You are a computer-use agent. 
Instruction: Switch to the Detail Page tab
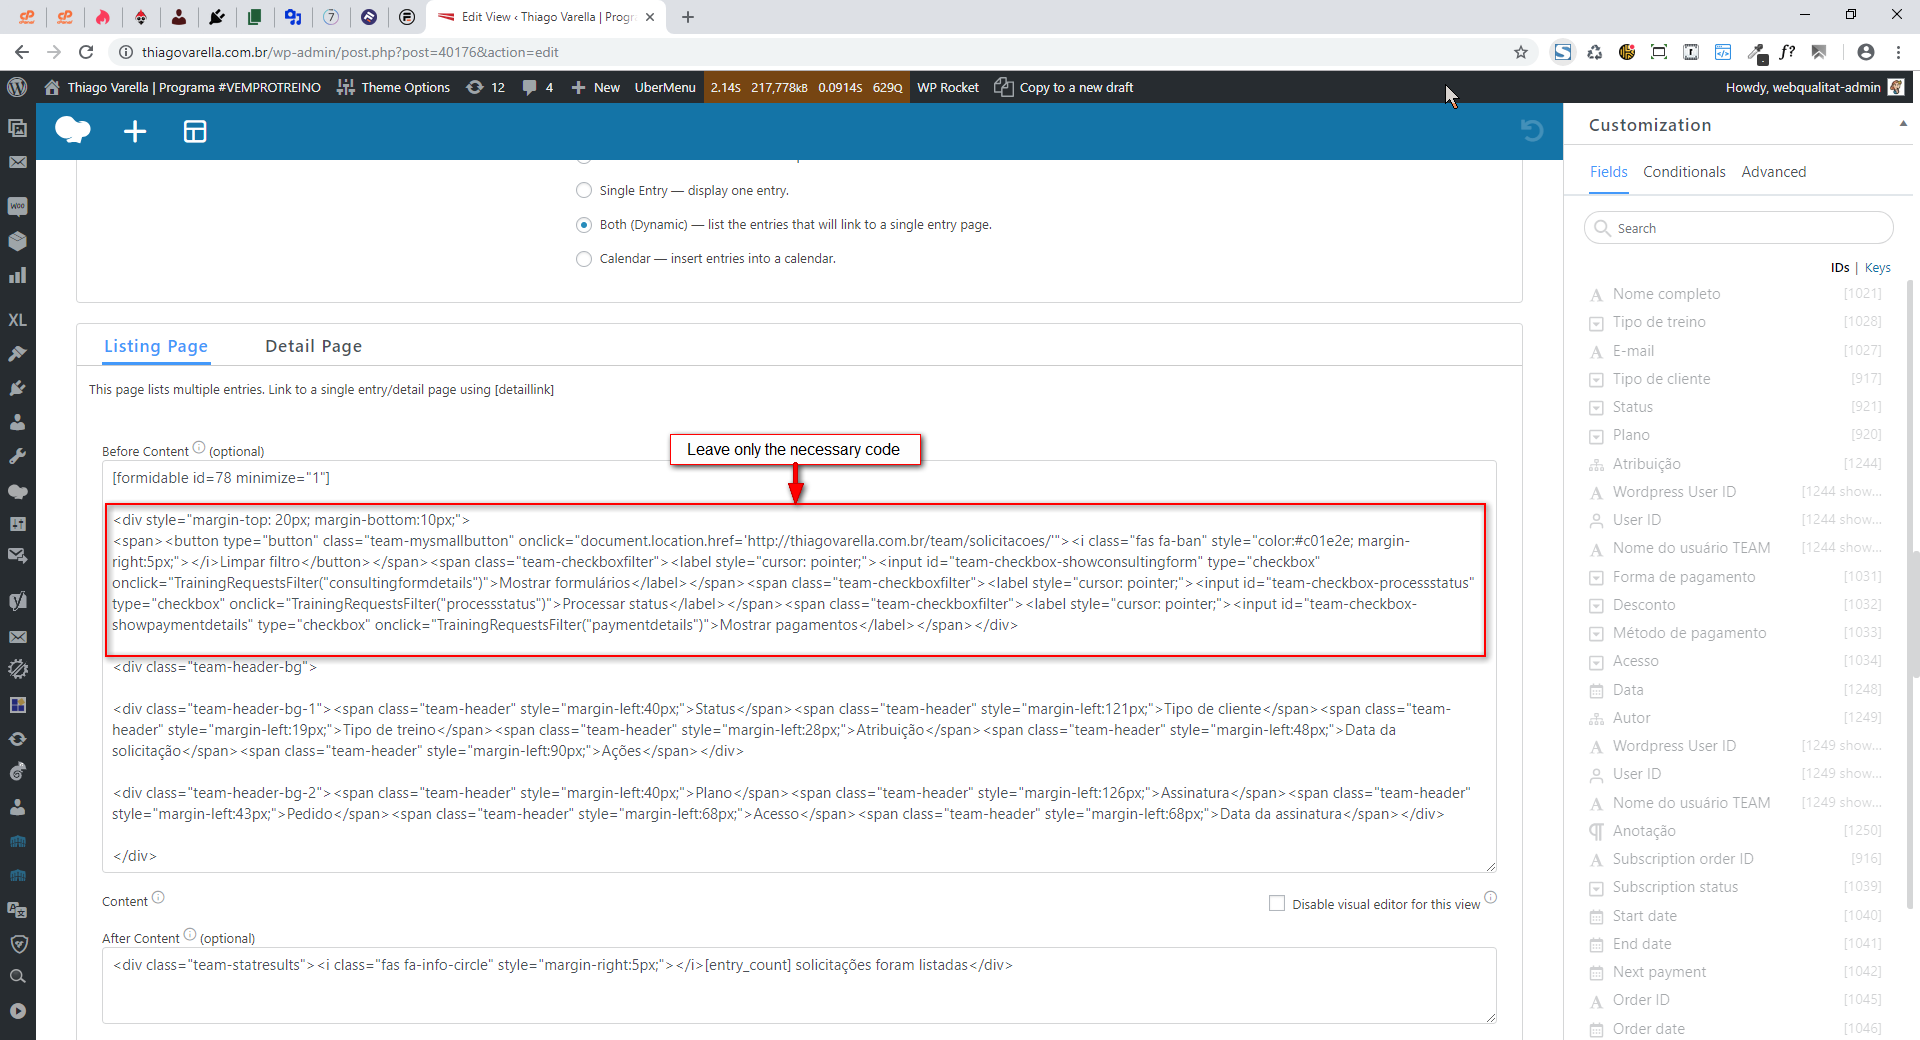[x=313, y=346]
